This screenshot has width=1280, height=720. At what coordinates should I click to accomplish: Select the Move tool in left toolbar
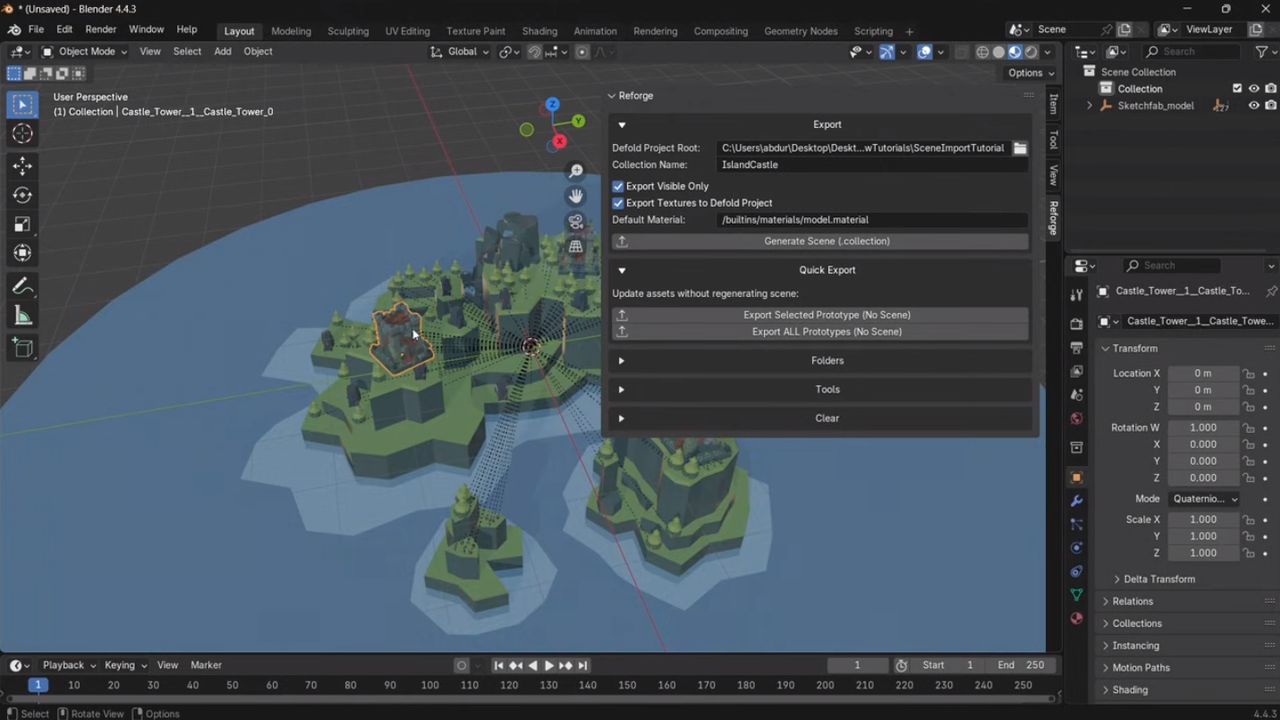click(22, 166)
